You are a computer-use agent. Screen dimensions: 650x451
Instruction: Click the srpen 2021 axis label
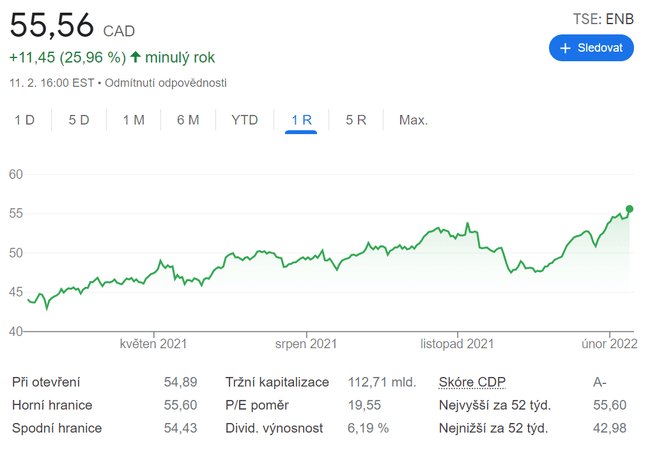coord(306,345)
